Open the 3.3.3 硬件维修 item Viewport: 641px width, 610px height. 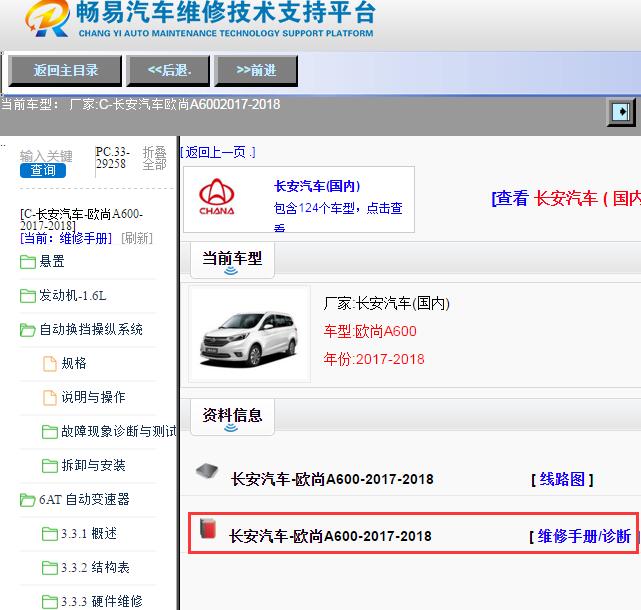pos(102,601)
